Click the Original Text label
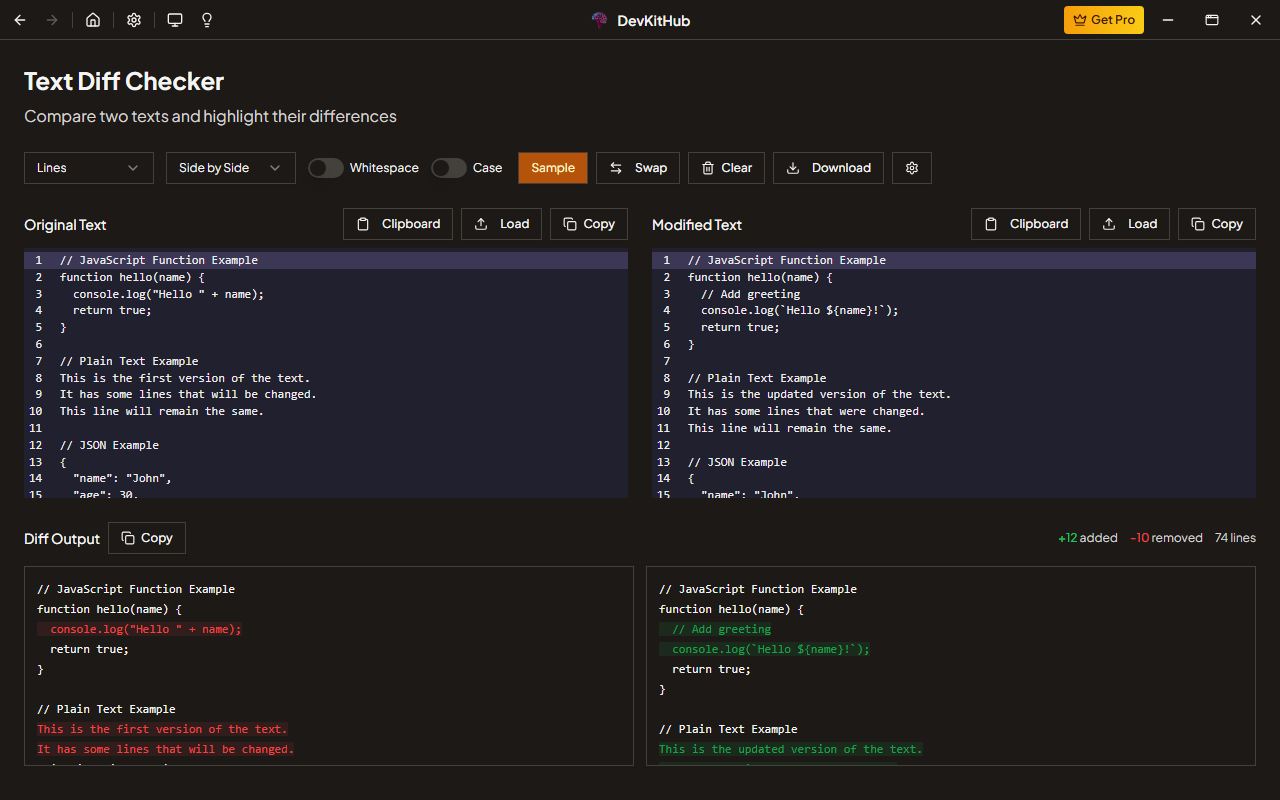This screenshot has height=800, width=1280. pyautogui.click(x=65, y=225)
